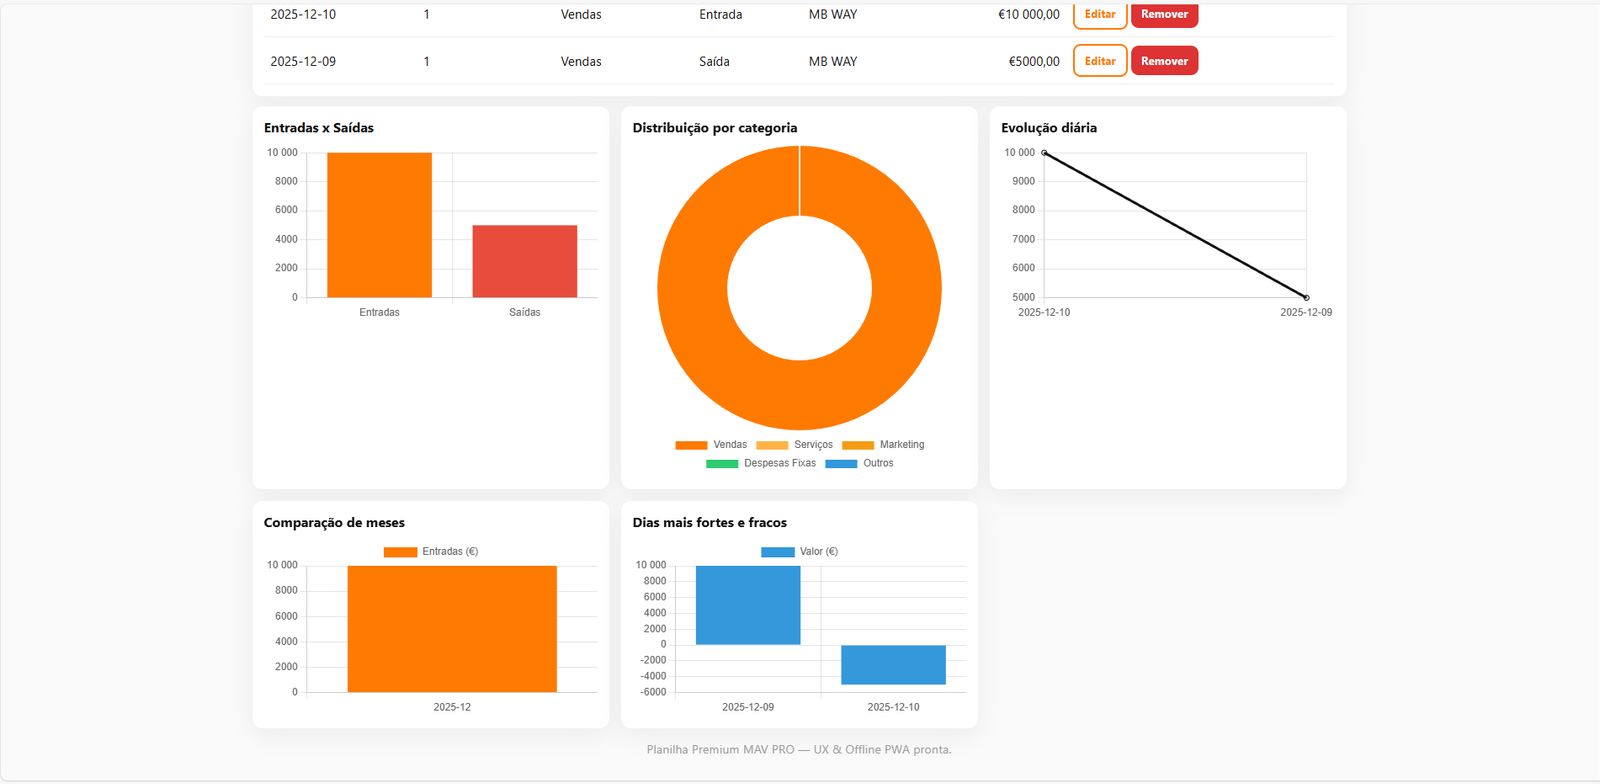The image size is (1600, 784).
Task: Toggle the Serviços legend item
Action: tap(794, 445)
